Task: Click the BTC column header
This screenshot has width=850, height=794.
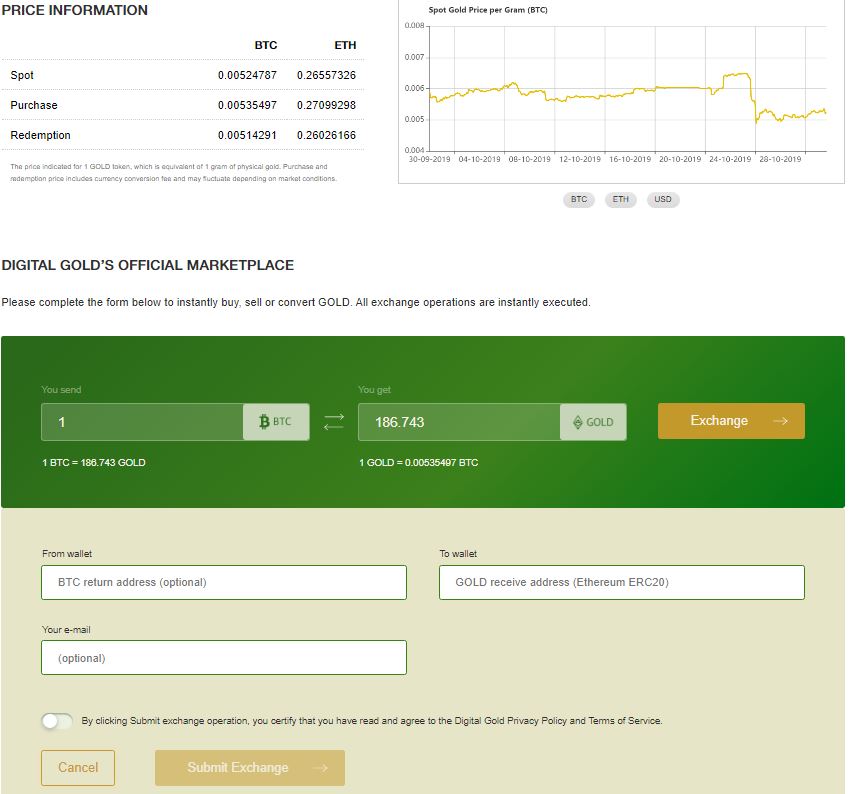Action: [266, 45]
